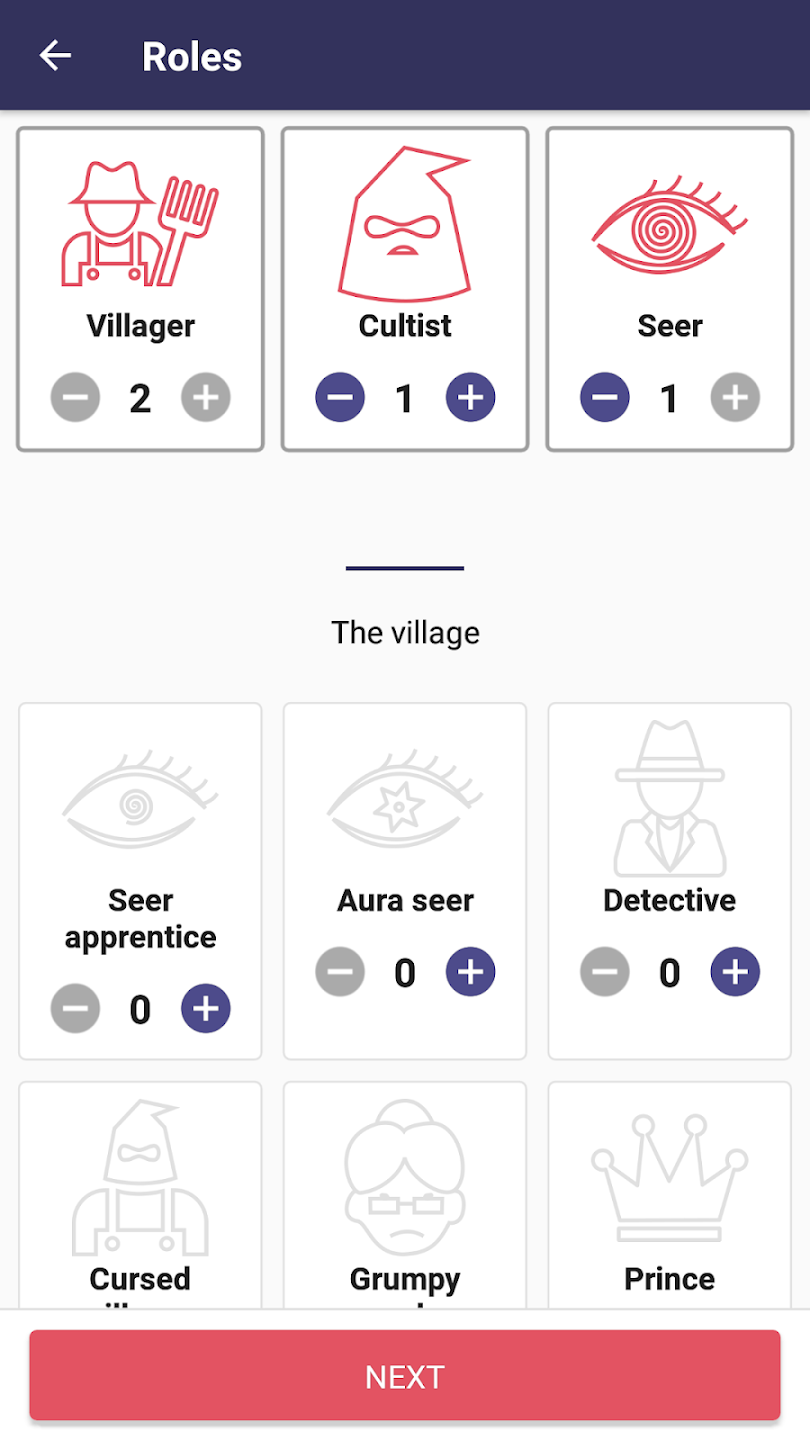Select the Seer apprentice eye icon

[x=140, y=798]
